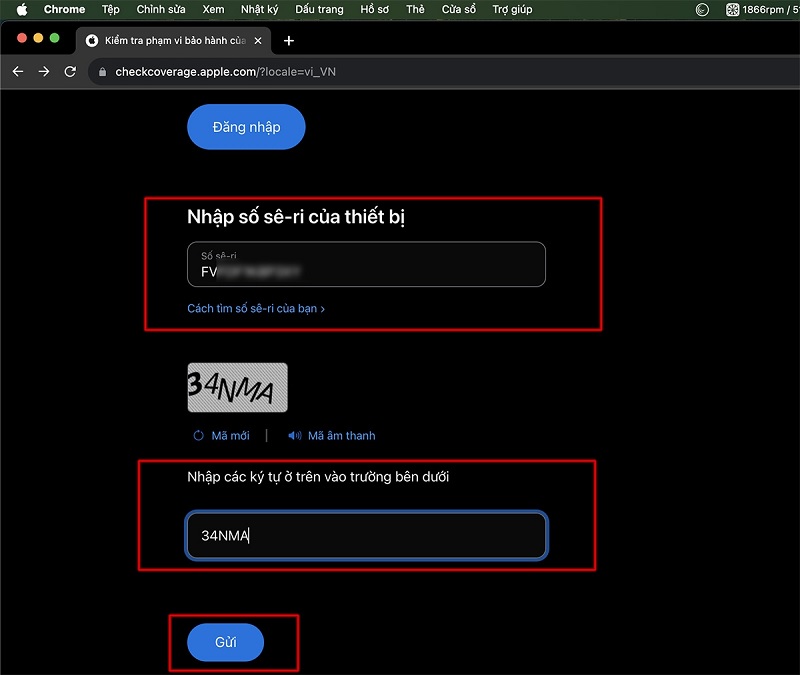Open a new tab with the plus icon
Viewport: 800px width, 675px height.
289,40
